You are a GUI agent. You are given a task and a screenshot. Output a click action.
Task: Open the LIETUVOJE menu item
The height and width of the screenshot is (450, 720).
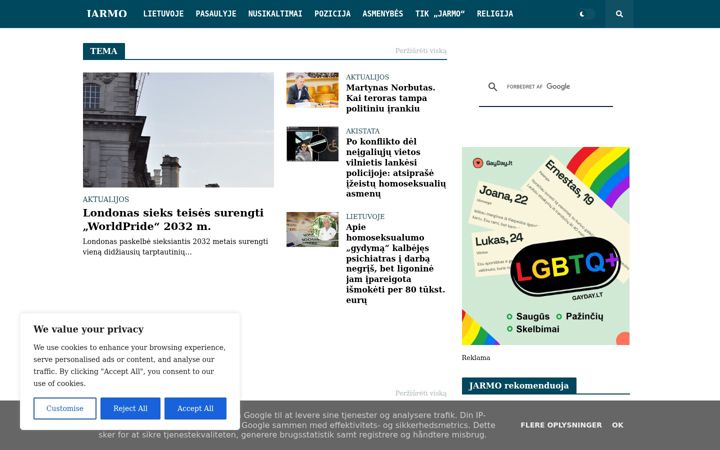click(x=163, y=14)
